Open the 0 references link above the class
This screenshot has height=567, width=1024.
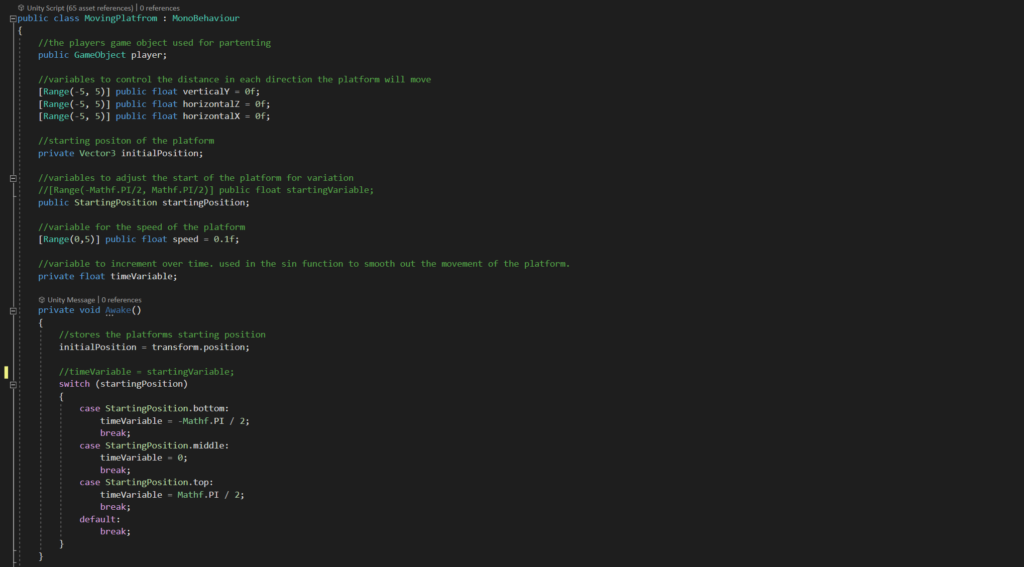point(159,8)
